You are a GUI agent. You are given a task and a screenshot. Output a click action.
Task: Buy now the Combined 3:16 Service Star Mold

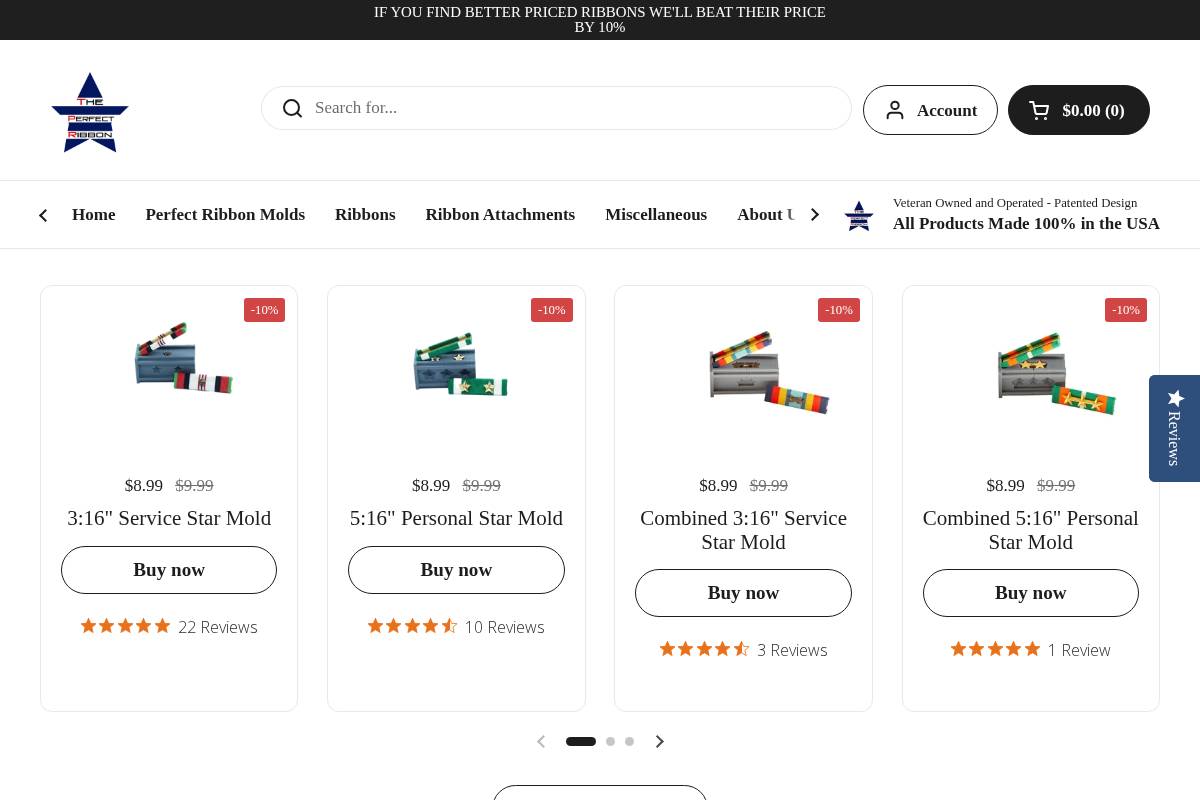tap(743, 592)
